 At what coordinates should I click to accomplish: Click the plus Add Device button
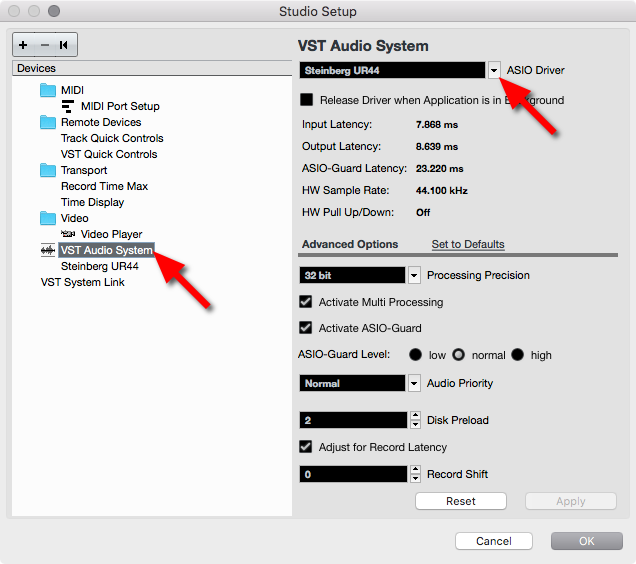click(23, 45)
